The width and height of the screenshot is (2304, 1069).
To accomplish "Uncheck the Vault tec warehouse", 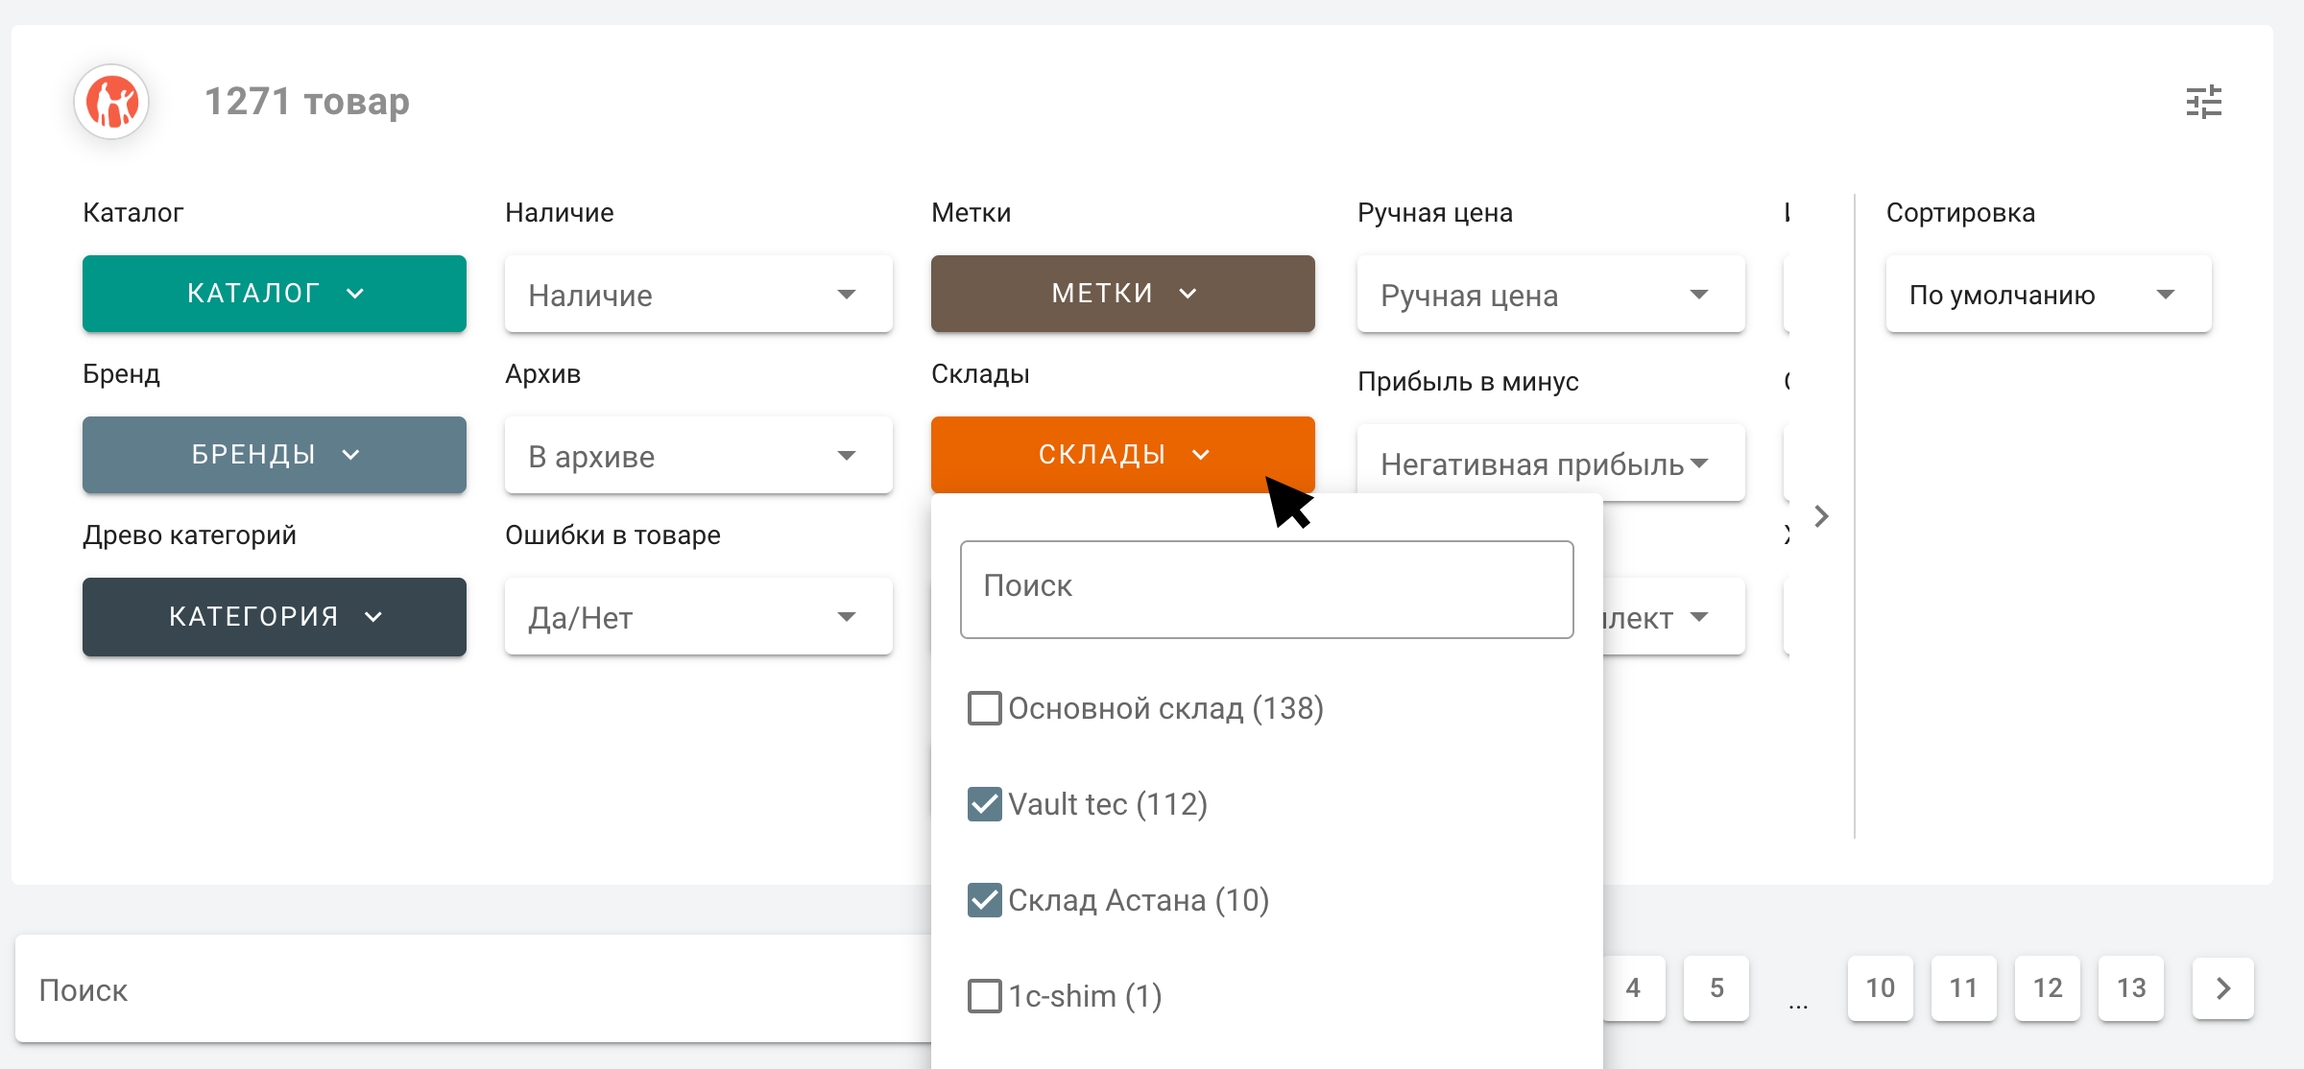I will tap(984, 804).
